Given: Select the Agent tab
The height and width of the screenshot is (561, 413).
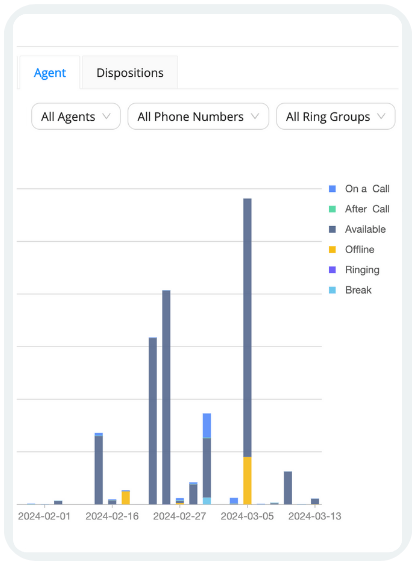Looking at the screenshot, I should [50, 73].
